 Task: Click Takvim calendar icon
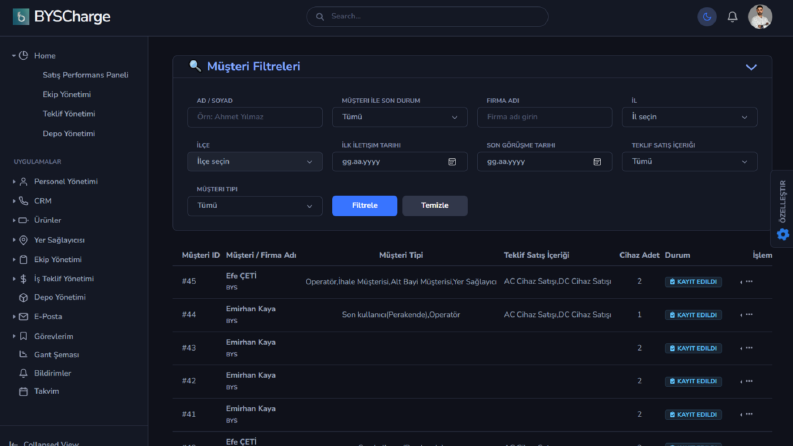23,391
